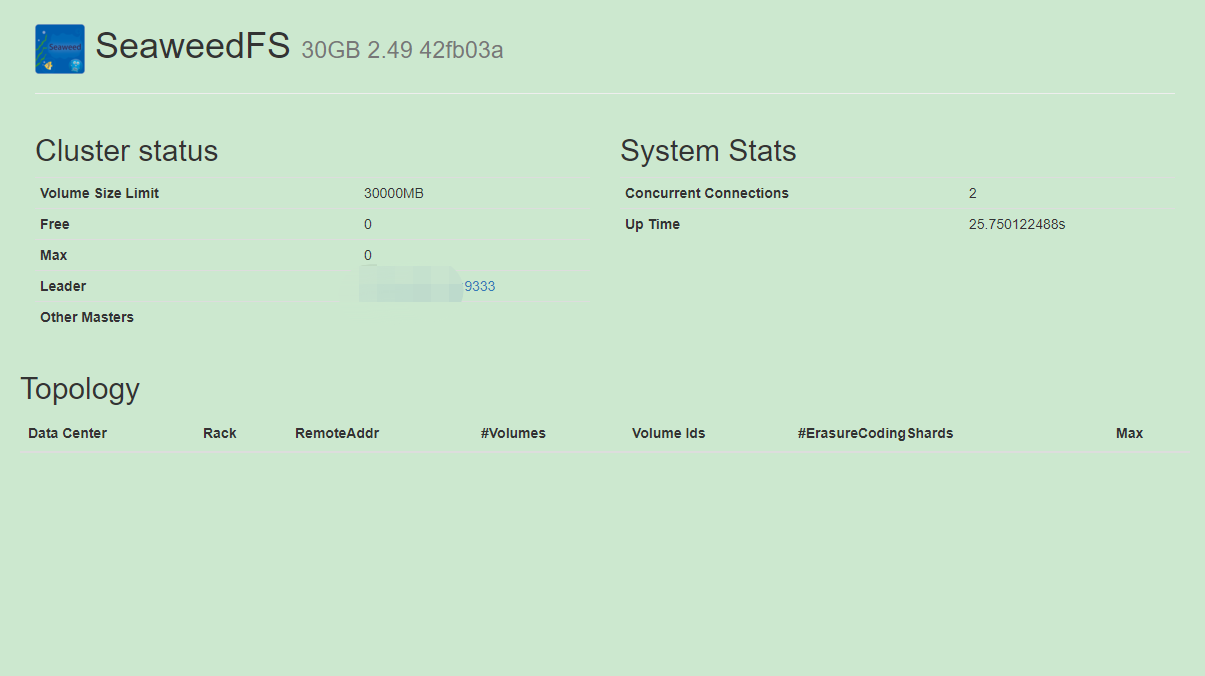Select the 30000MB value
Viewport: 1205px width, 676px height.
coord(394,193)
